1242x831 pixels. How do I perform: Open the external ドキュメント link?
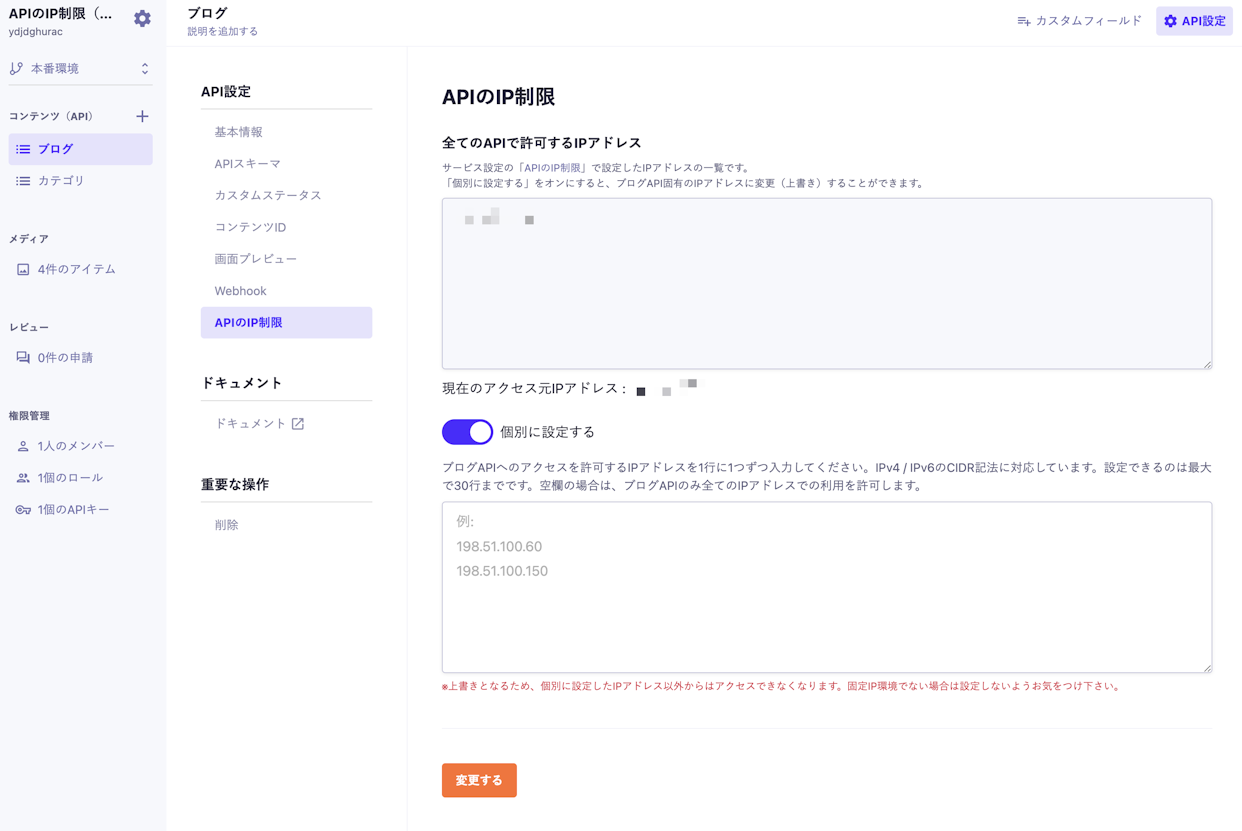[259, 424]
